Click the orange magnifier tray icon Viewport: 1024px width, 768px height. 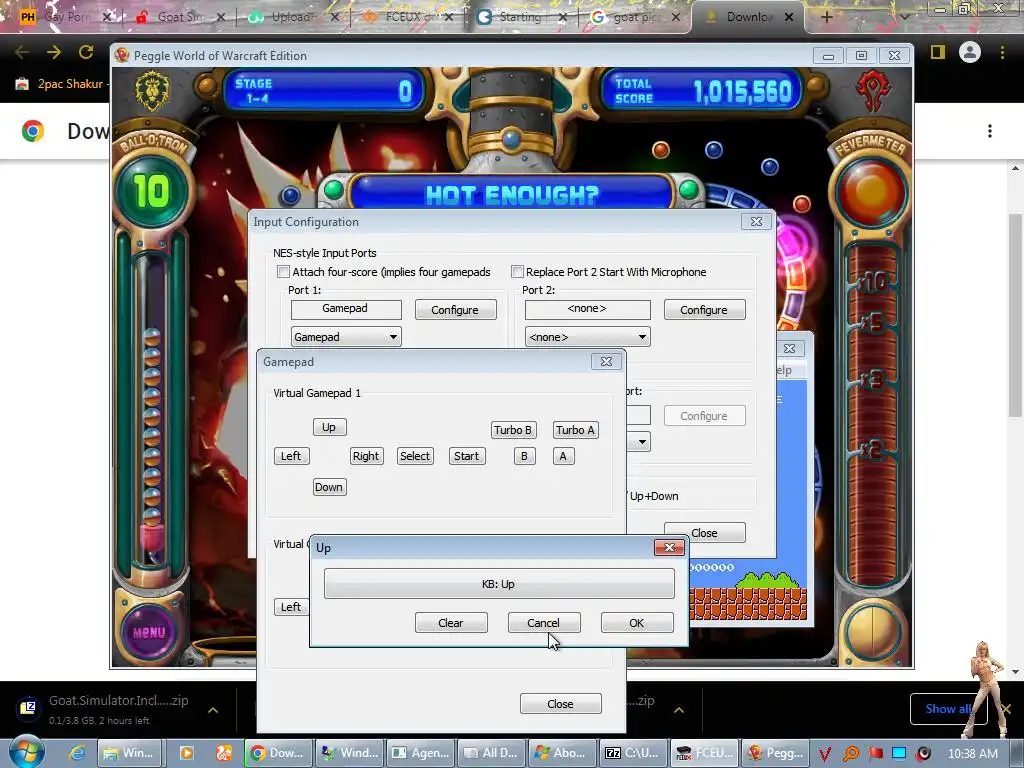(850, 754)
